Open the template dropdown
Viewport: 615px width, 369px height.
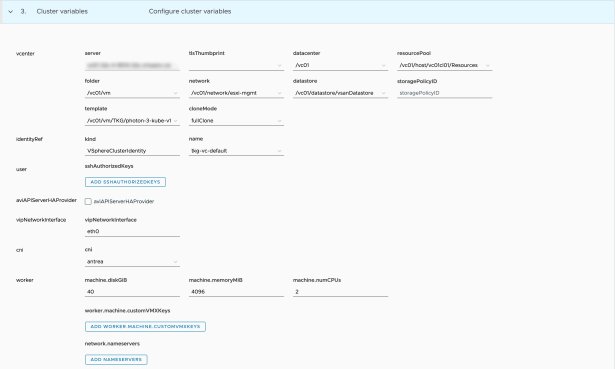[x=132, y=121]
